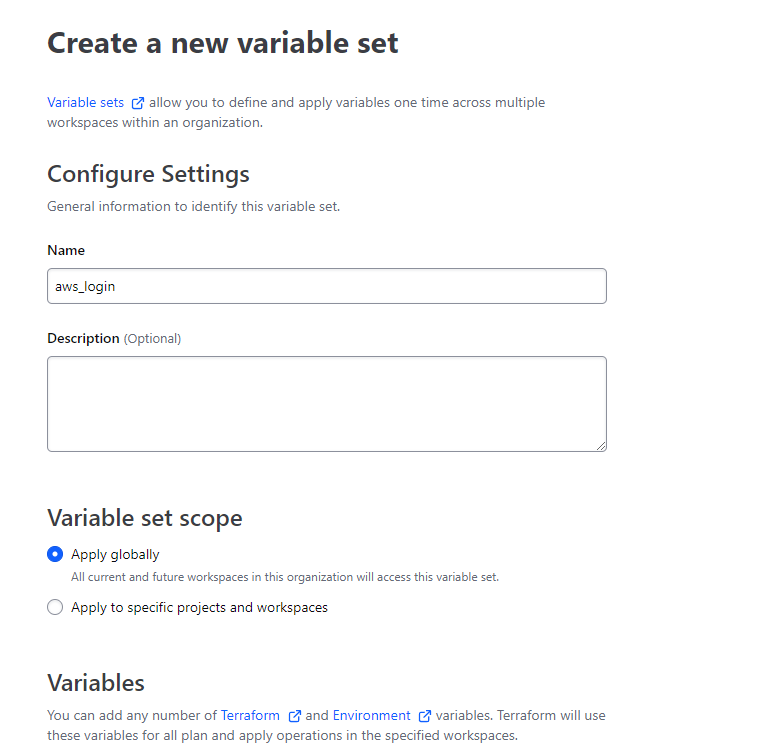This screenshot has width=780, height=746.
Task: Select the Apply globally radio button
Action: click(x=55, y=555)
